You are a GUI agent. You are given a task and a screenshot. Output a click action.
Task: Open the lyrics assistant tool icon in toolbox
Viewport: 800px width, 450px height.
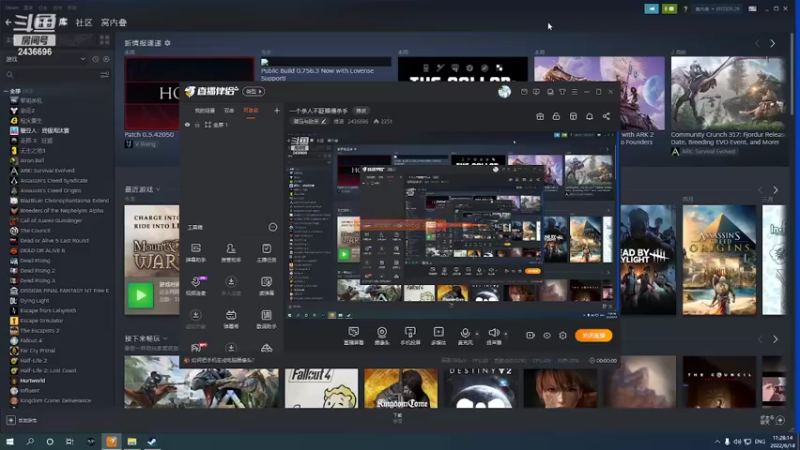pyautogui.click(x=266, y=318)
